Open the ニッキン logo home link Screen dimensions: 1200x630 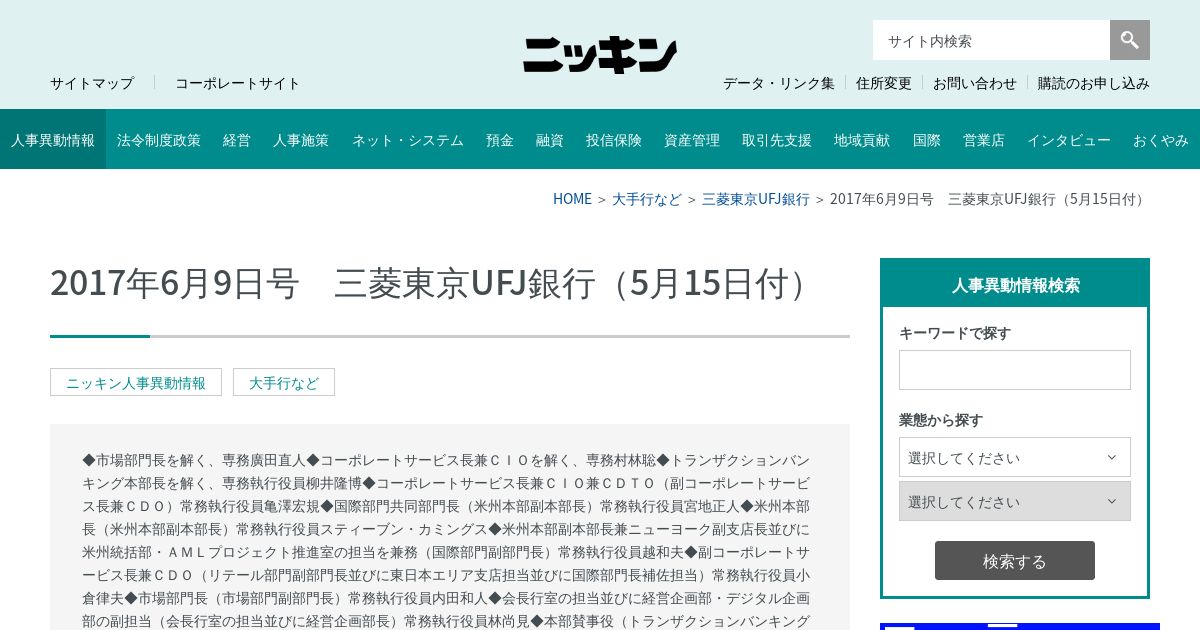[600, 55]
